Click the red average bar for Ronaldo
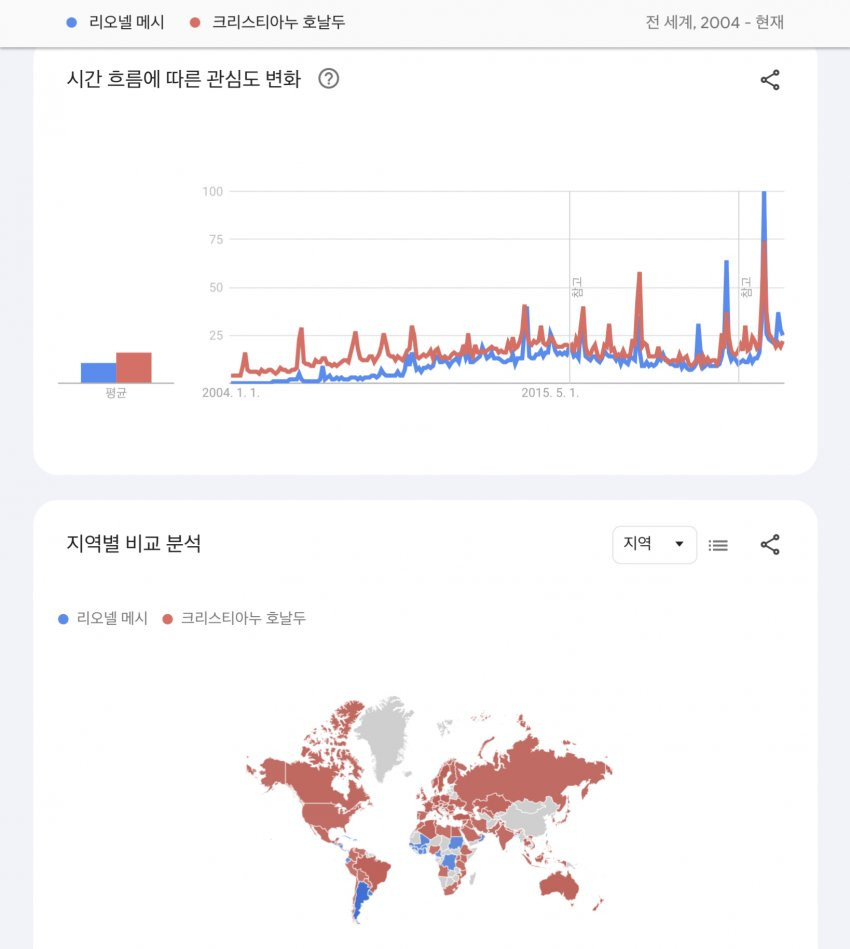 pos(134,367)
